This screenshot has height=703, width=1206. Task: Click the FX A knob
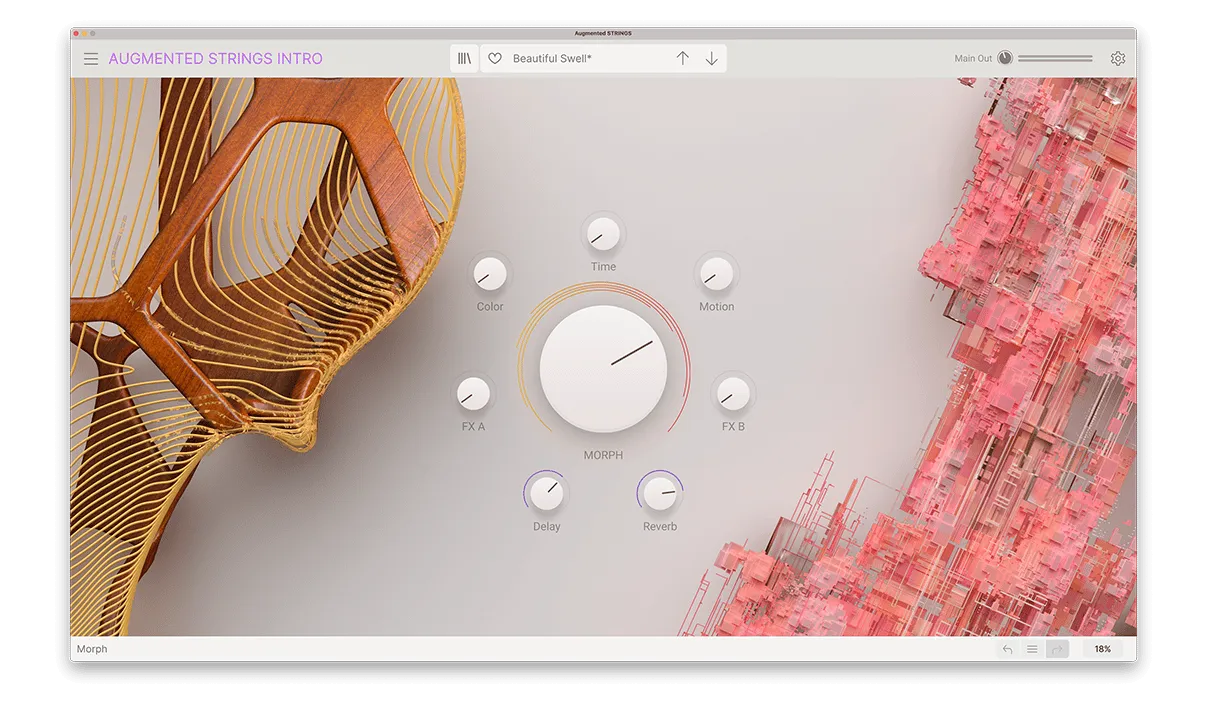pos(473,394)
